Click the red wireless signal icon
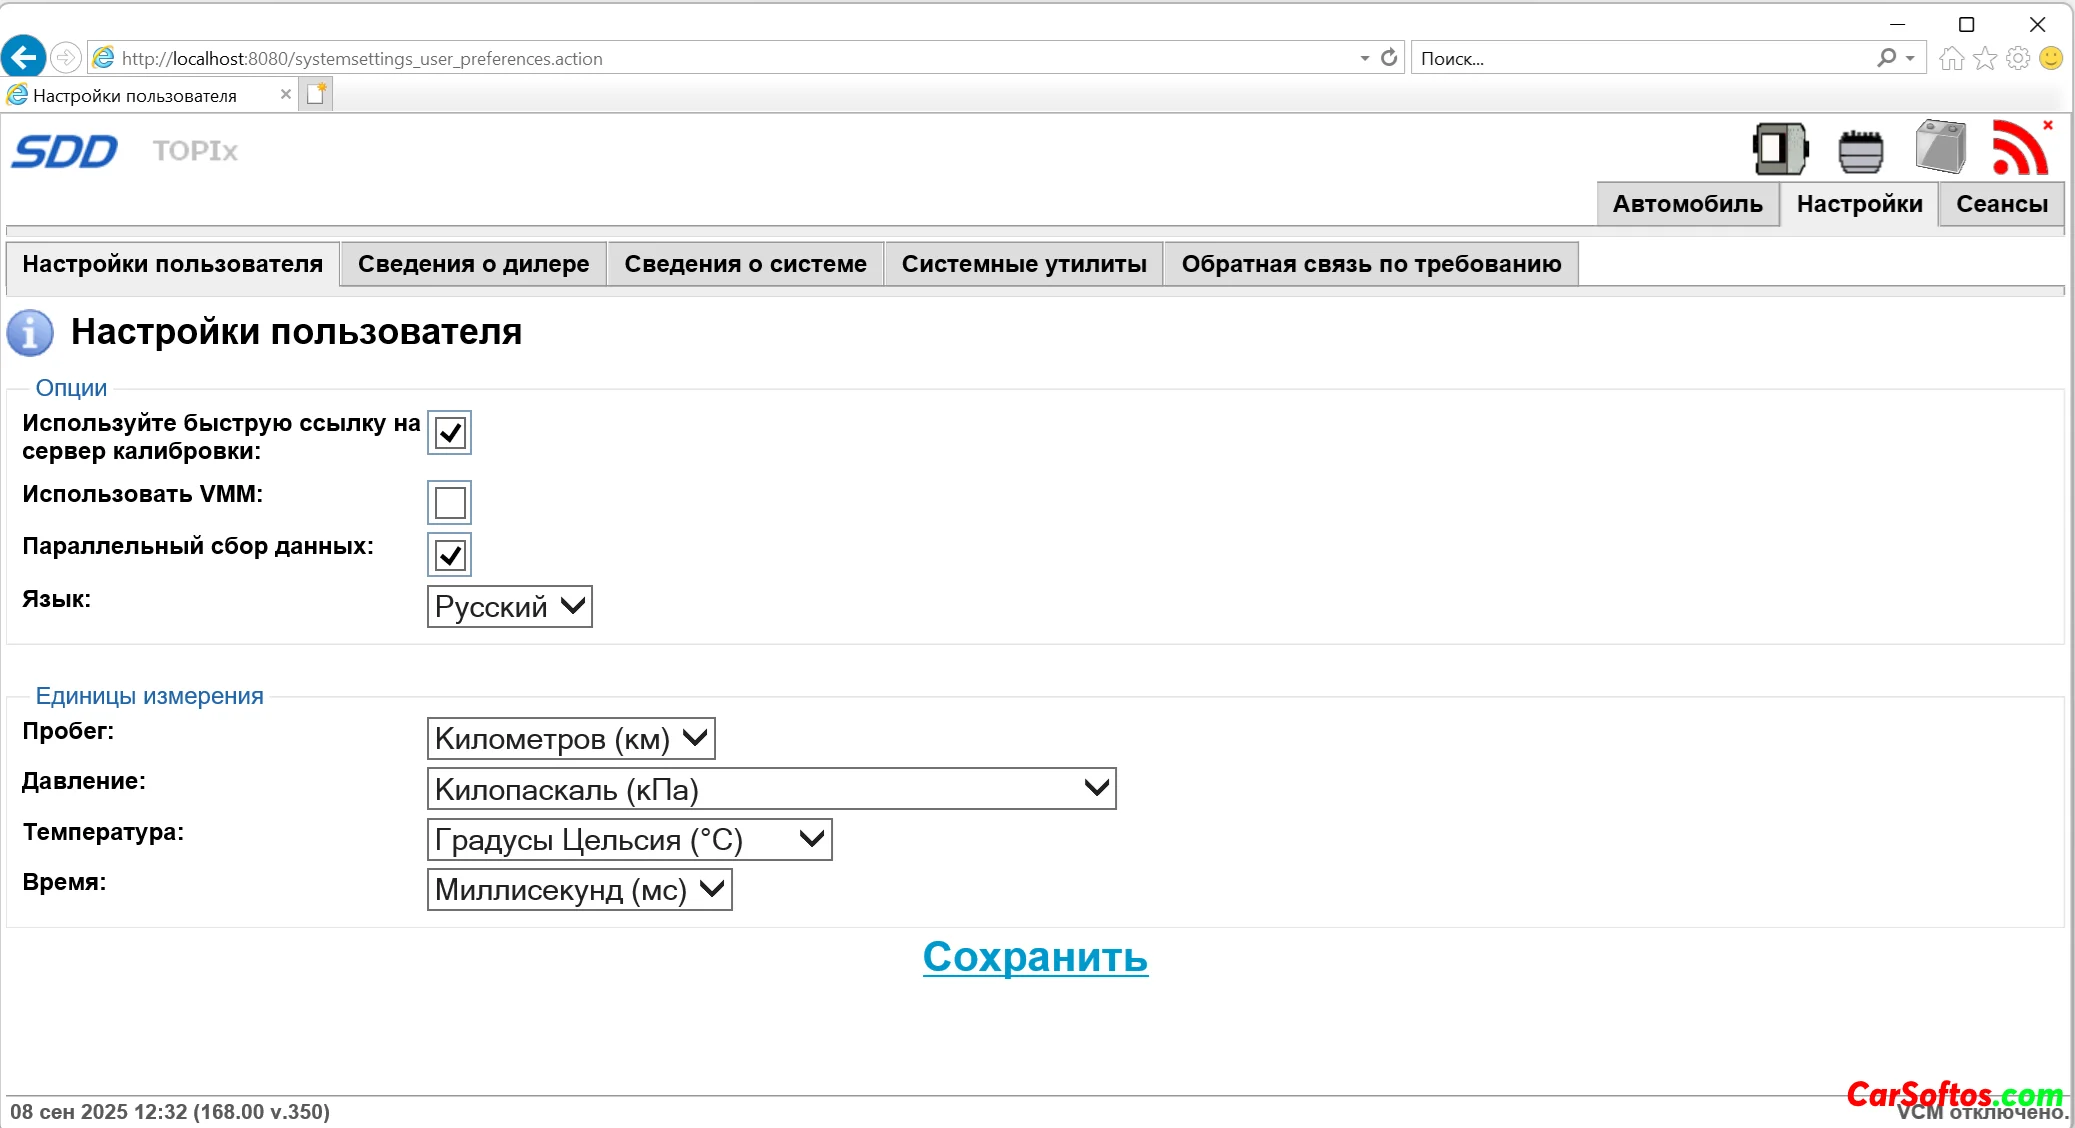 tap(2020, 149)
